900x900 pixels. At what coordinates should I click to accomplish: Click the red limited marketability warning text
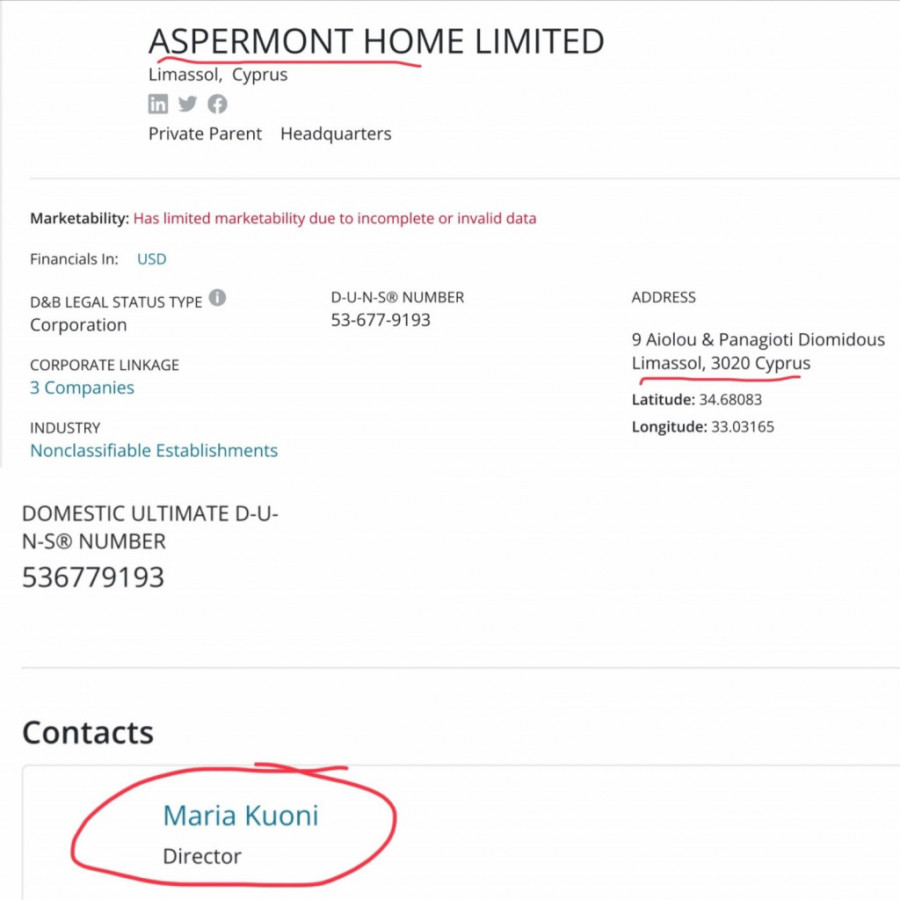(x=335, y=219)
